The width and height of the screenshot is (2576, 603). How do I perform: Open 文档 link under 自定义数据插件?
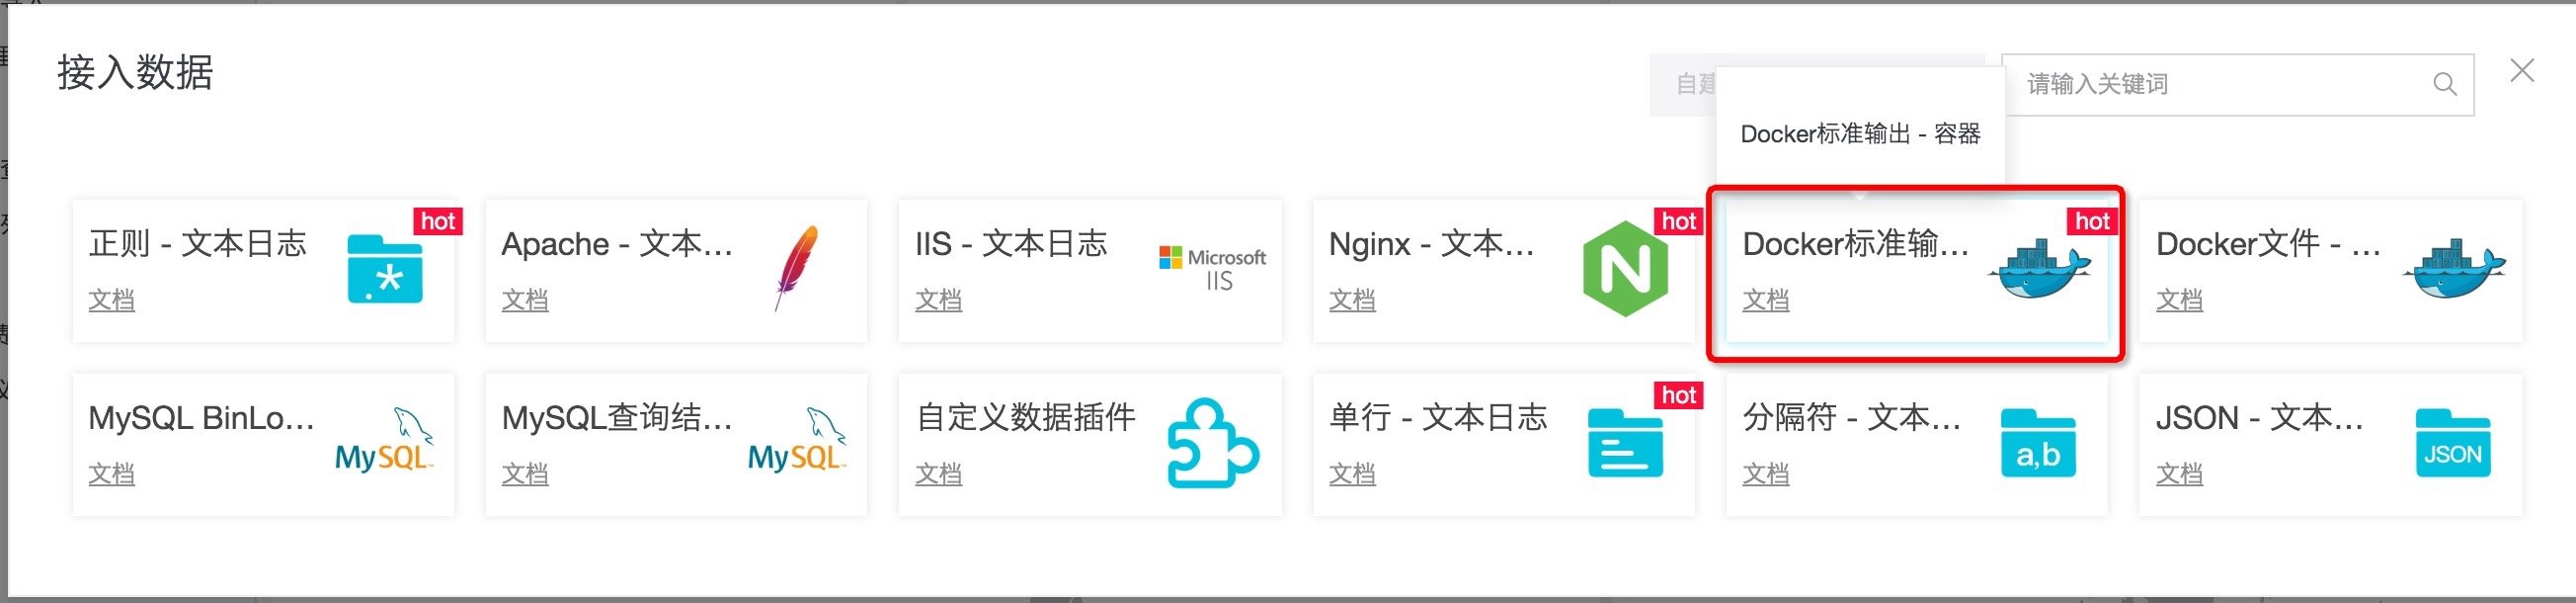[938, 474]
